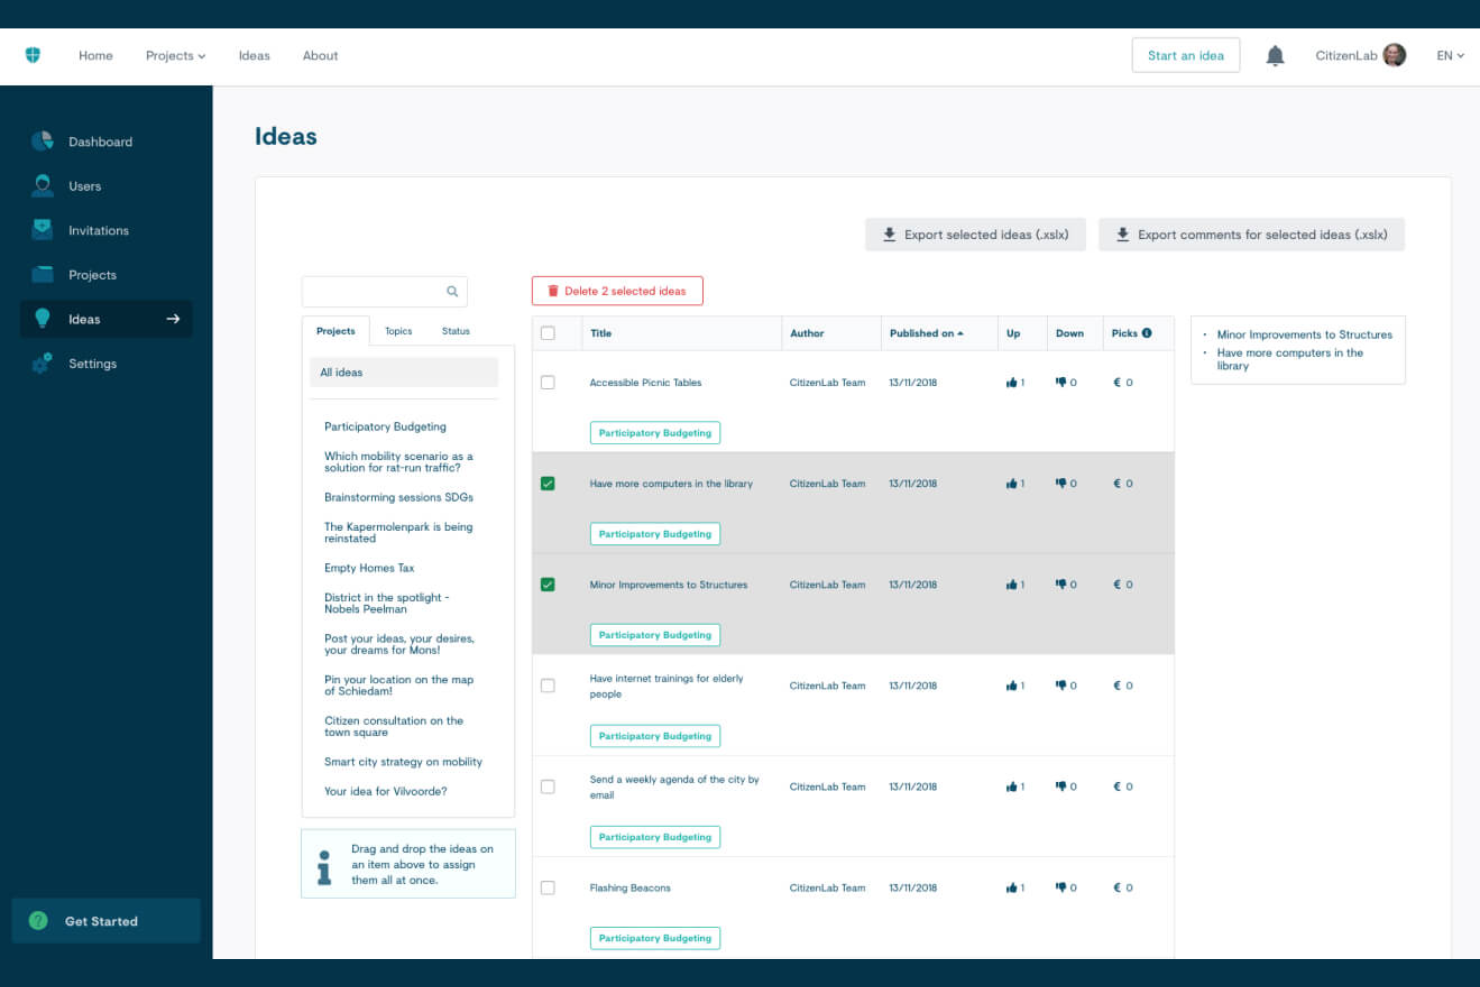Click download icon on Export comments button
Screen dimensions: 1480x987
[x=1122, y=234]
